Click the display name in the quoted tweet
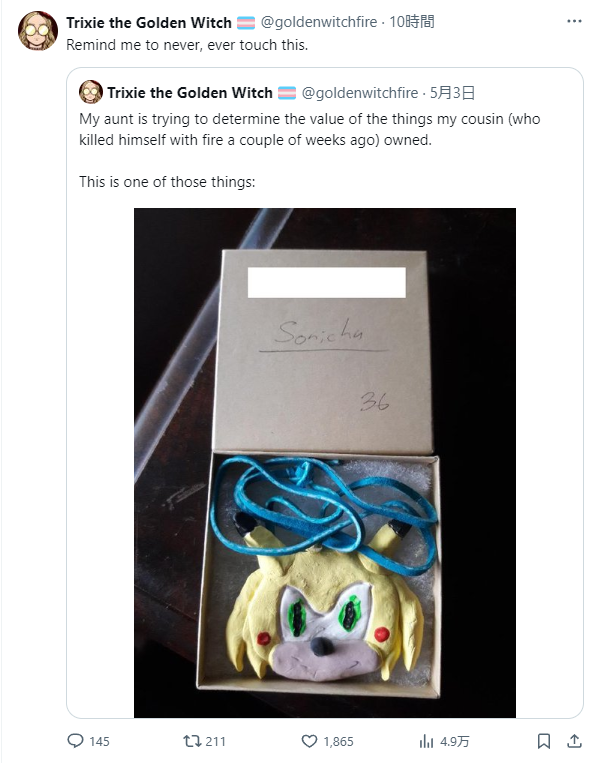596x763 pixels. (190, 92)
